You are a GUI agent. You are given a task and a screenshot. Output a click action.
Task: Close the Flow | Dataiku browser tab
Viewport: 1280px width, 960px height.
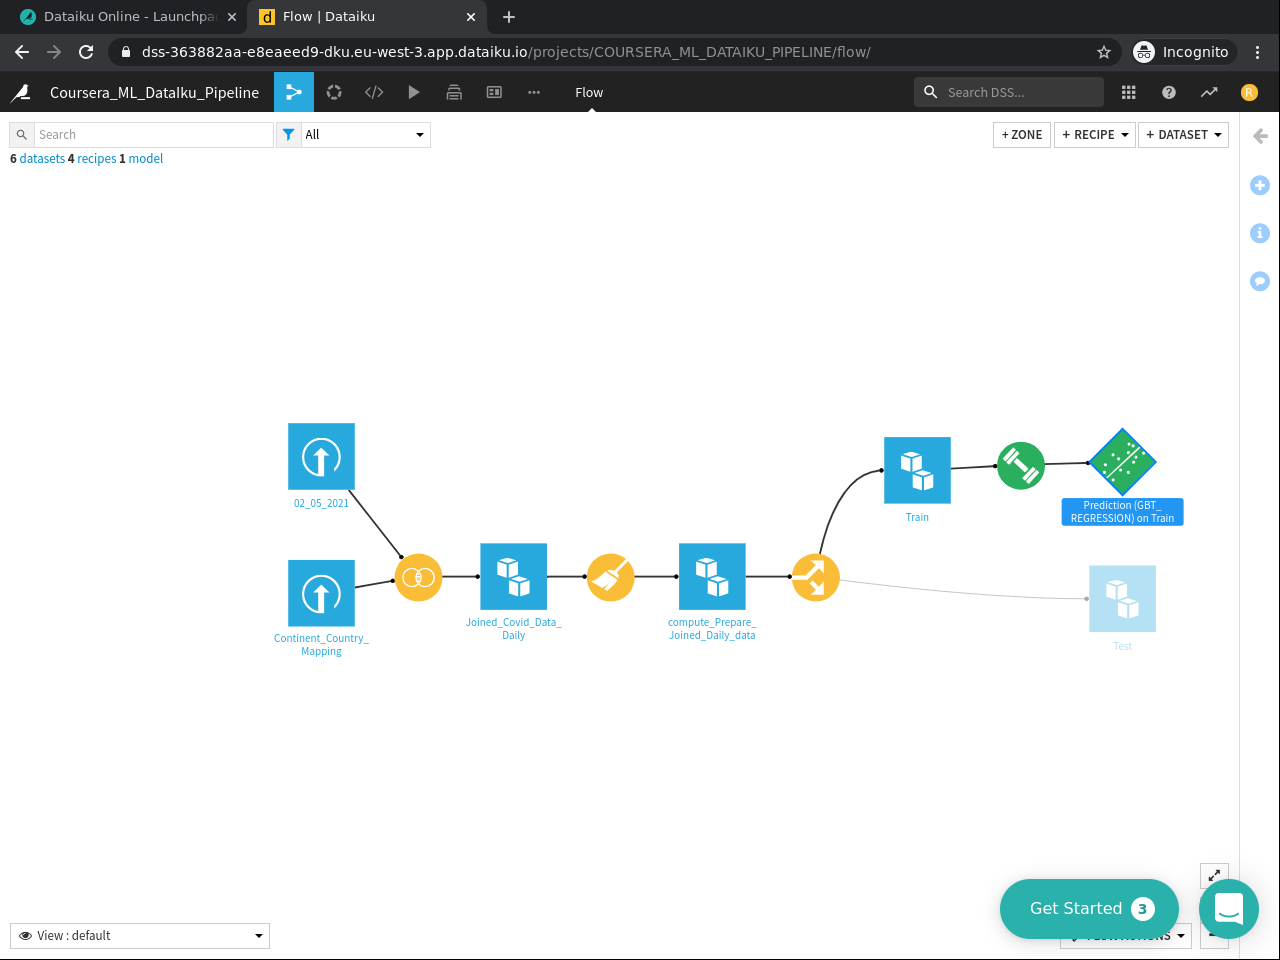[x=471, y=17]
